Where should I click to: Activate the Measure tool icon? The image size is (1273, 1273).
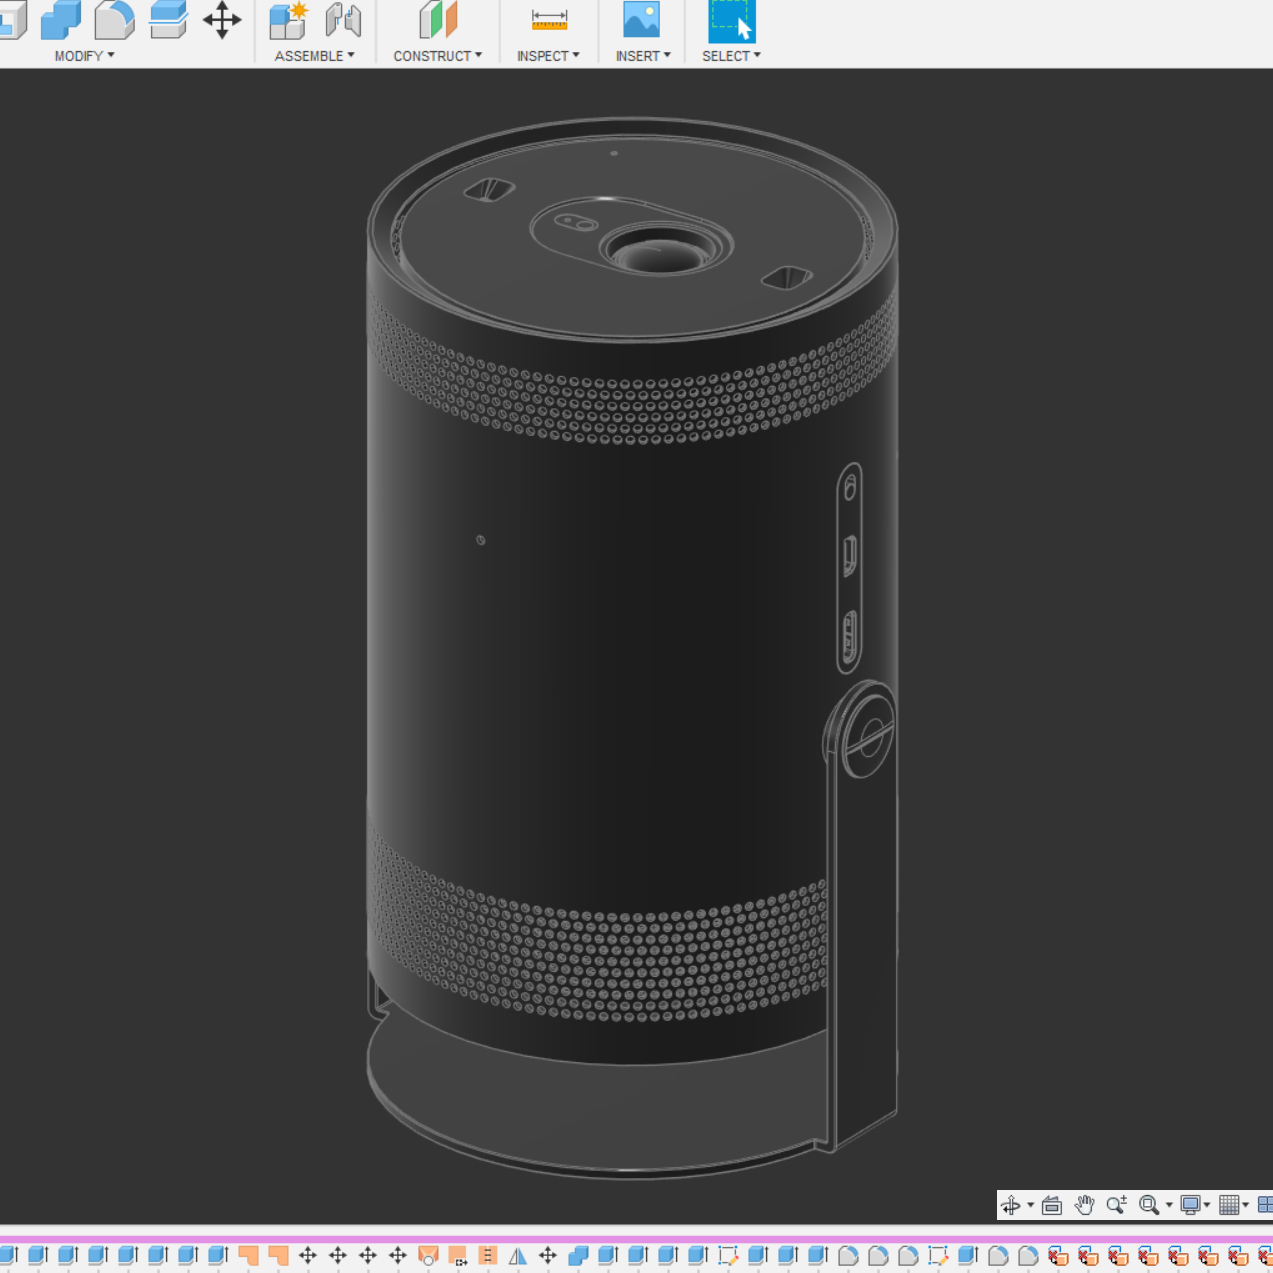click(549, 20)
